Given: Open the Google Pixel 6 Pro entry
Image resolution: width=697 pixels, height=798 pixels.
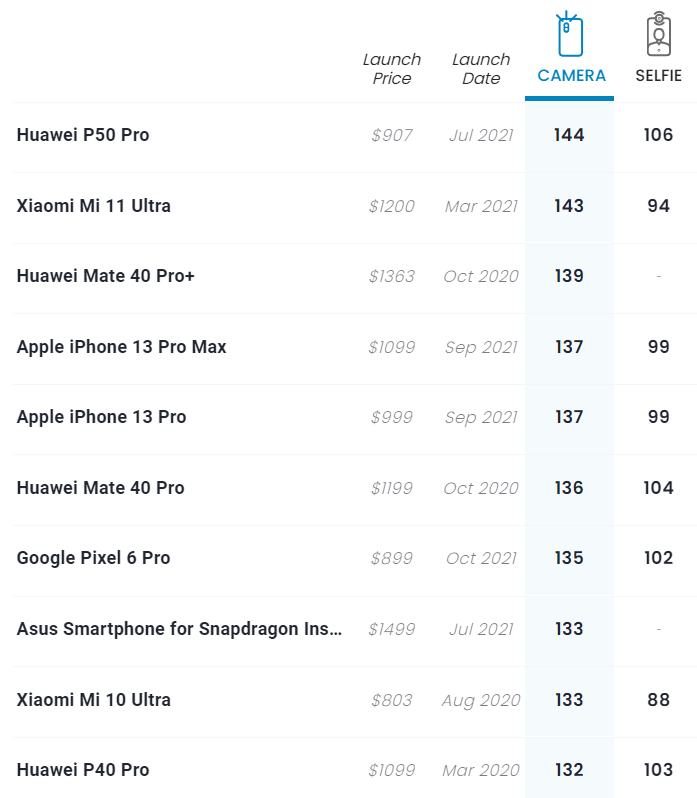Looking at the screenshot, I should click(x=93, y=558).
